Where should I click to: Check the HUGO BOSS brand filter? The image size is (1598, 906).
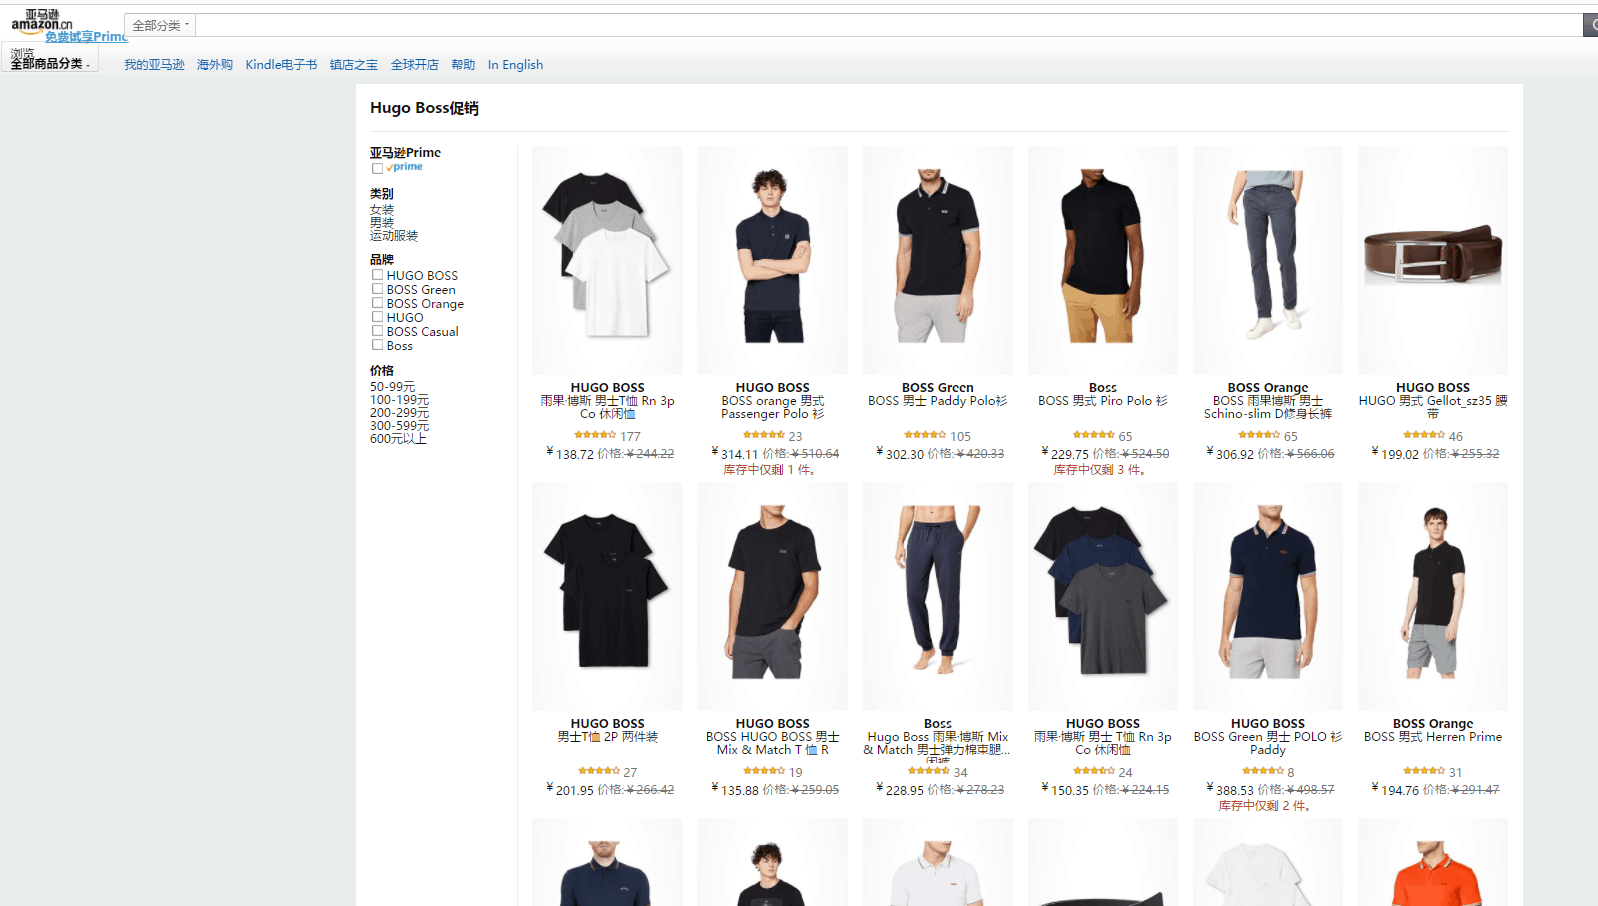point(377,275)
